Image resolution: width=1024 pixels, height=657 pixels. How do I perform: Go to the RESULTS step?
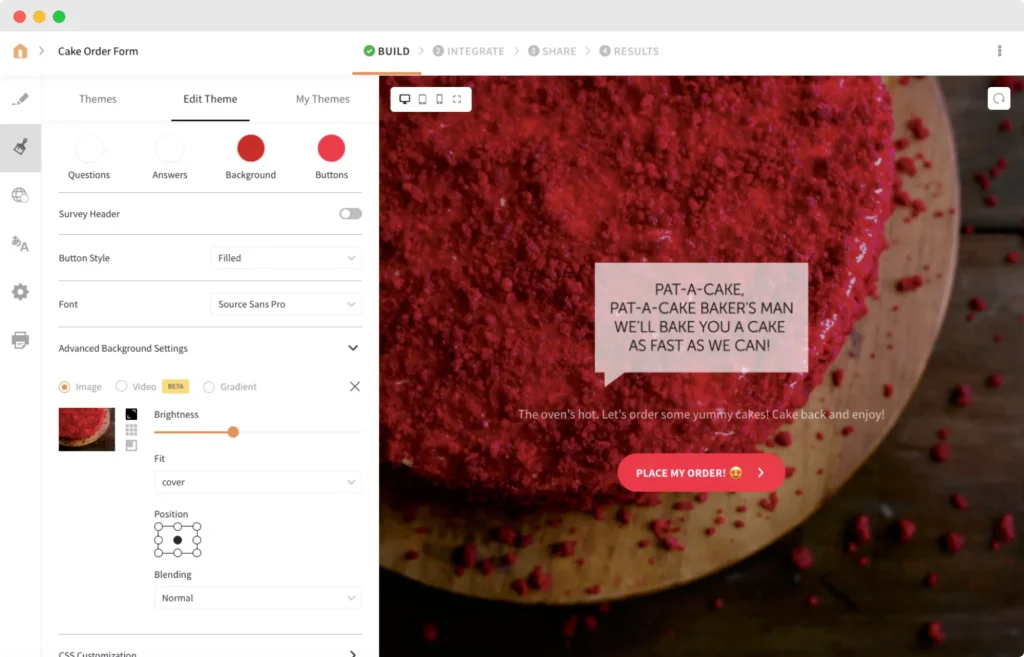[x=629, y=51]
